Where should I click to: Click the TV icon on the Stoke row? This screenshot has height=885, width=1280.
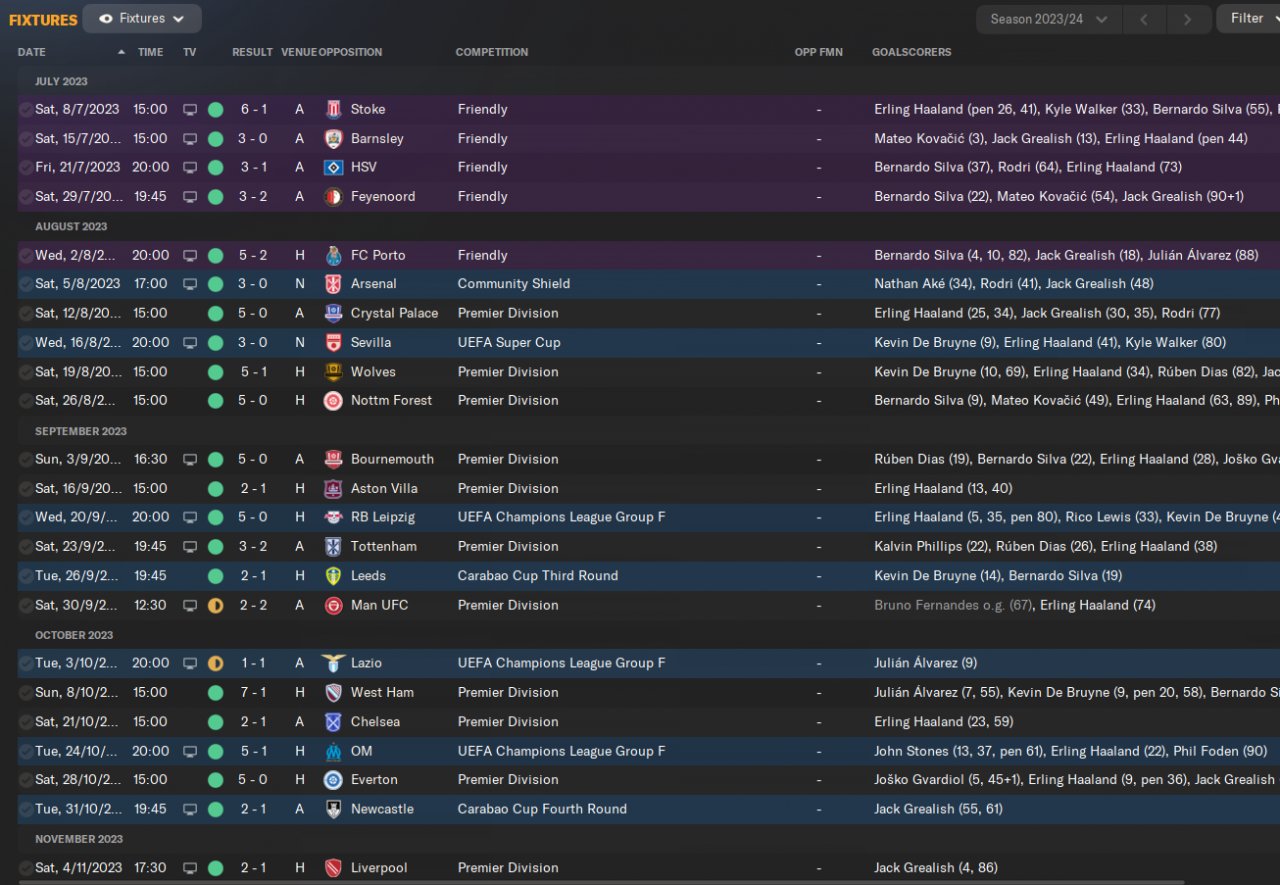tap(190, 110)
